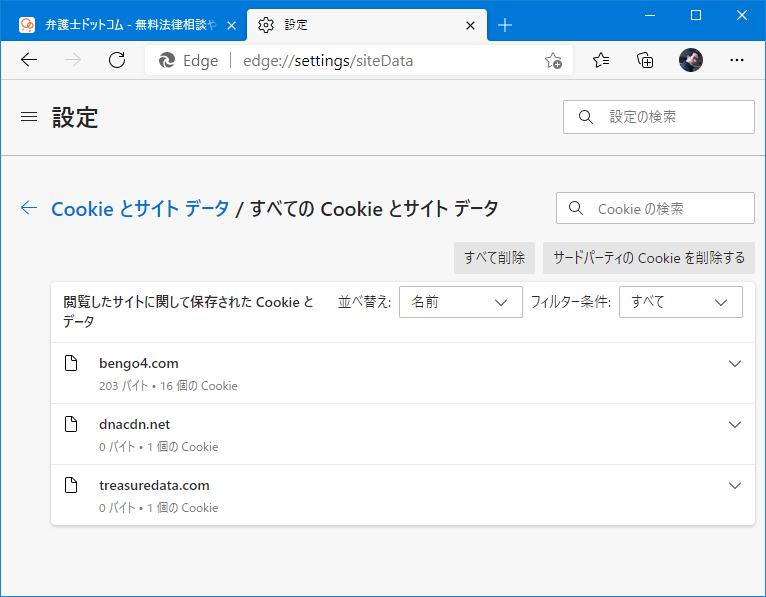Click the magnifier icon in Cookie の検索 box
This screenshot has height=597, width=766.
(576, 208)
